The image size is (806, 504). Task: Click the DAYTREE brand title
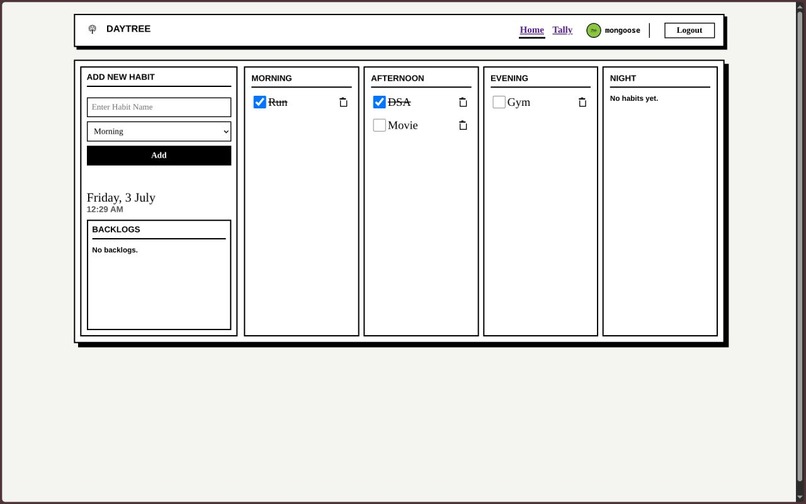[x=129, y=29]
